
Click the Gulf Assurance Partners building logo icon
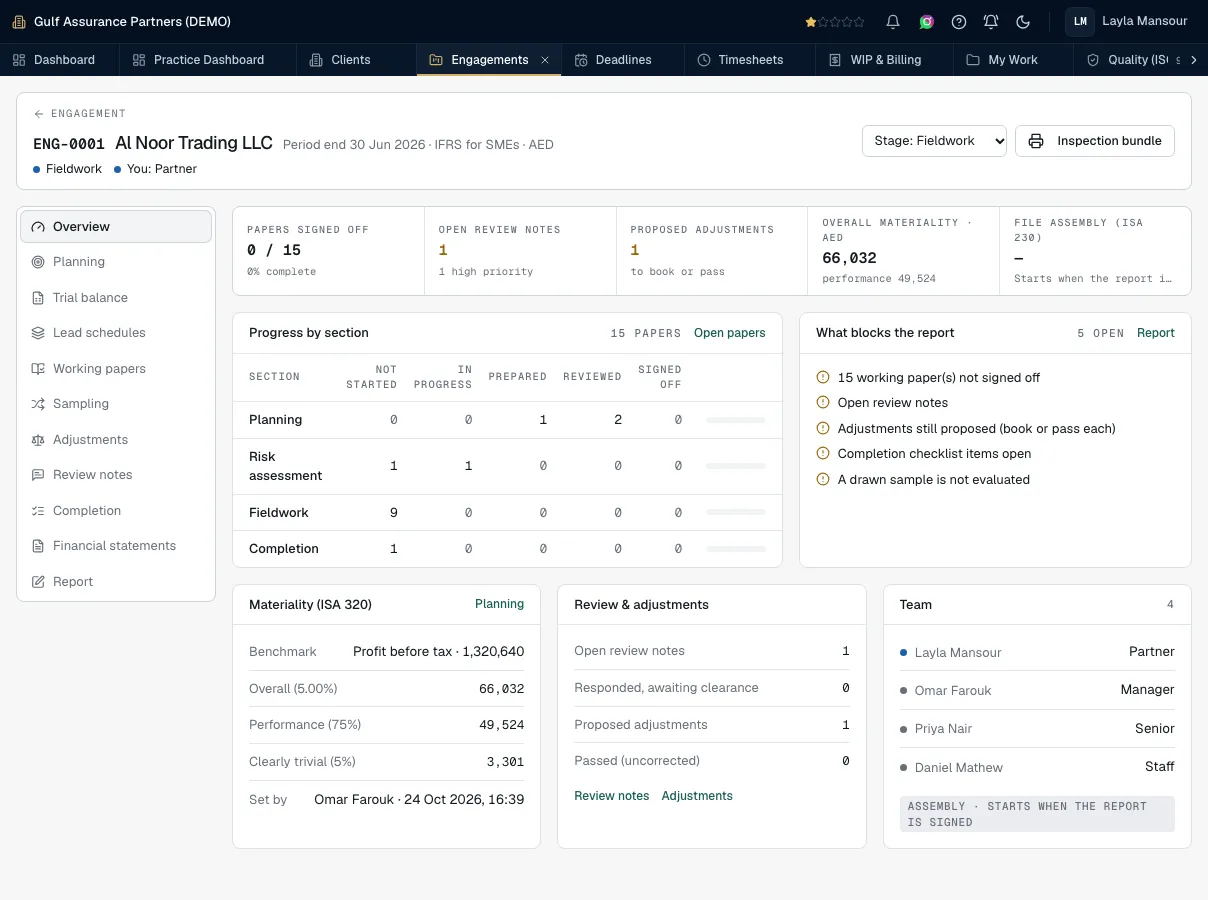pyautogui.click(x=19, y=21)
